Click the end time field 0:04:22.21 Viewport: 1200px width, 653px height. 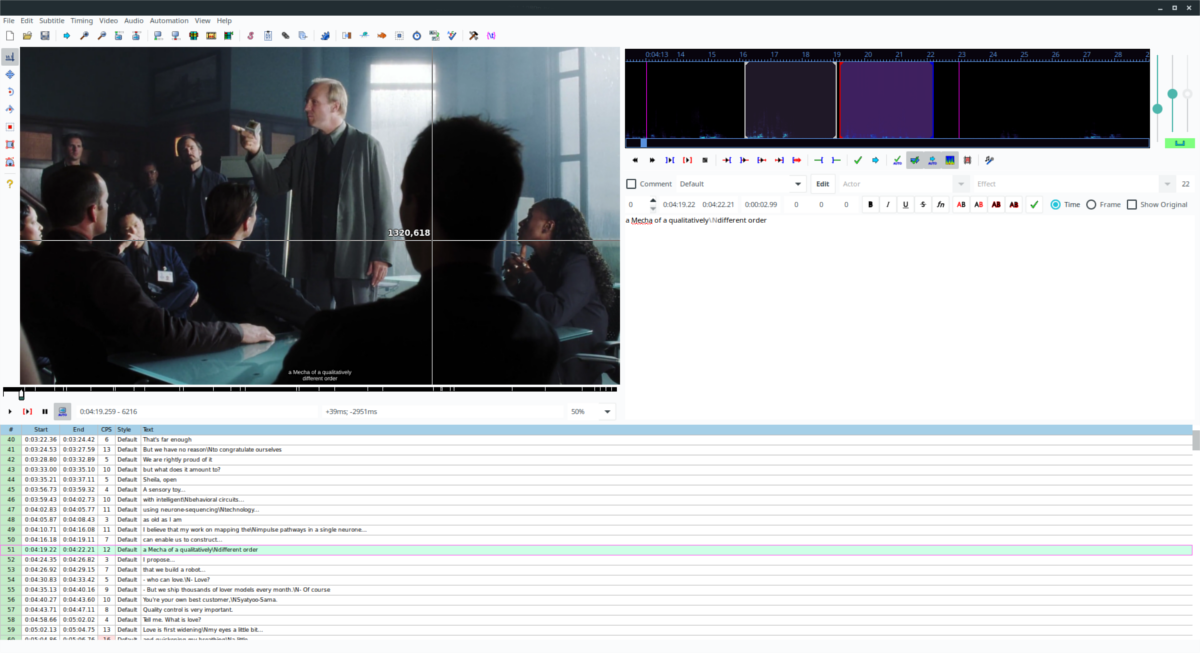click(x=717, y=205)
